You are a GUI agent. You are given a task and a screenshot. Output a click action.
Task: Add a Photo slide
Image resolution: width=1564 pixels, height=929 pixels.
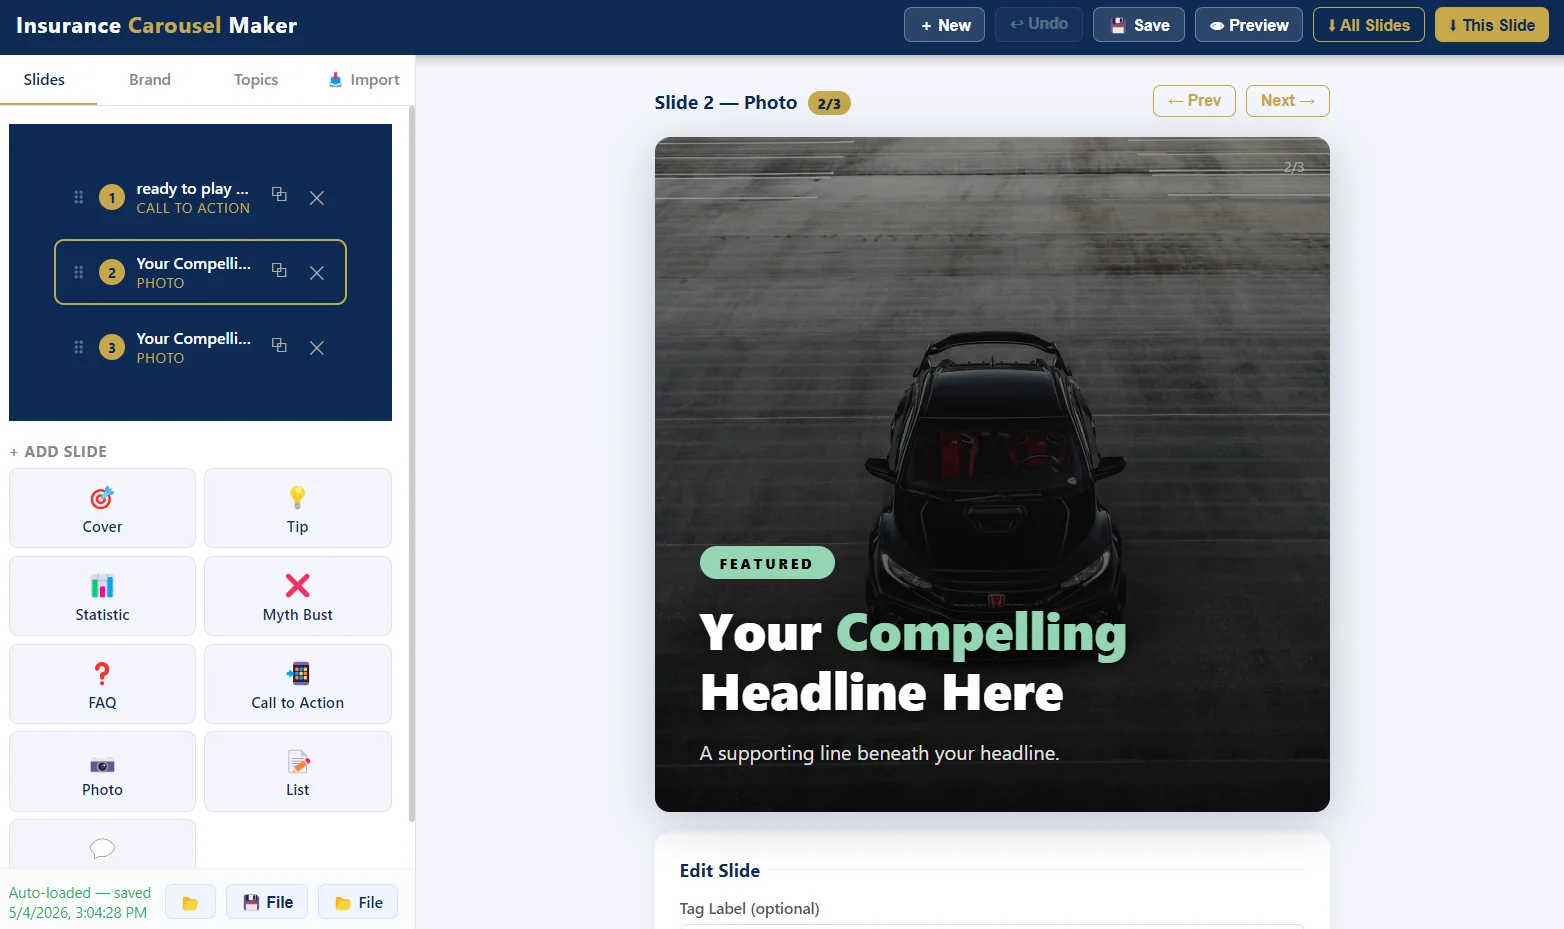tap(102, 771)
